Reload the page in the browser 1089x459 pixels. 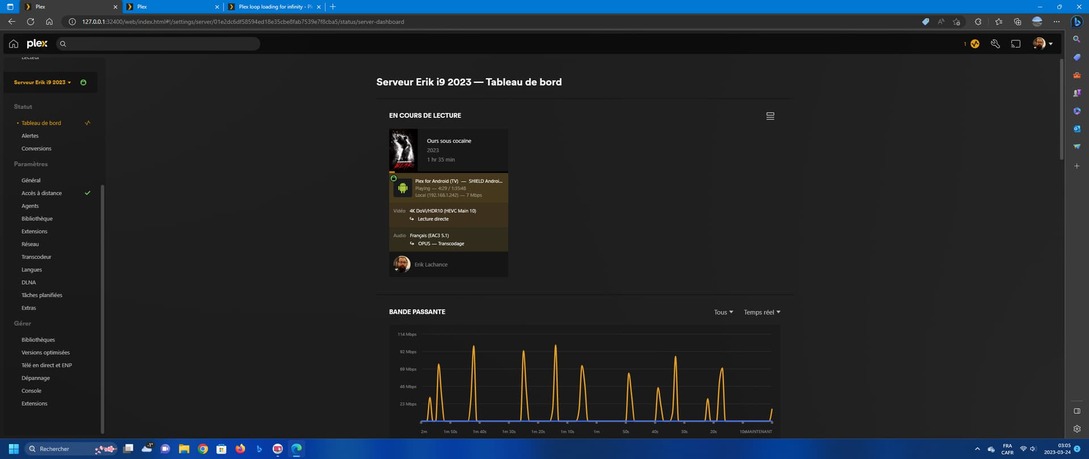[x=30, y=22]
